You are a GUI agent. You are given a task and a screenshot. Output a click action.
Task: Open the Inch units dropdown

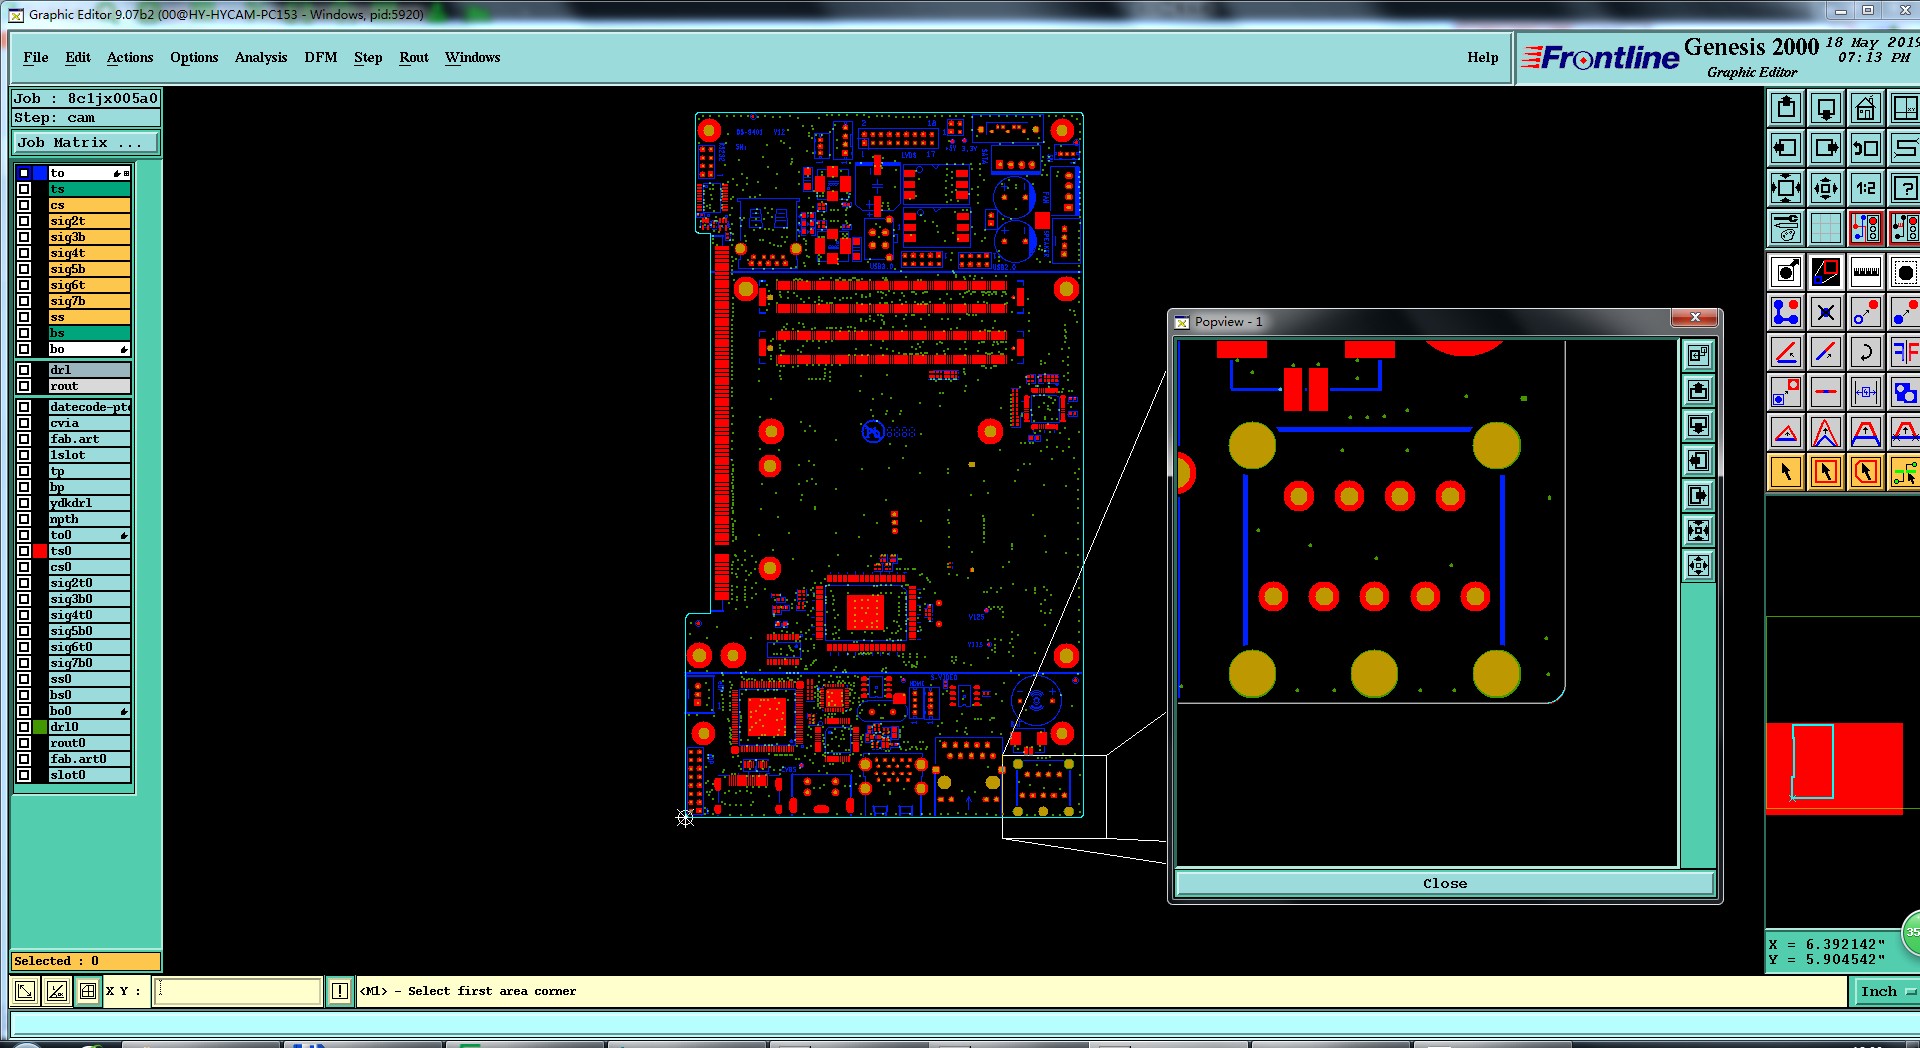1886,991
